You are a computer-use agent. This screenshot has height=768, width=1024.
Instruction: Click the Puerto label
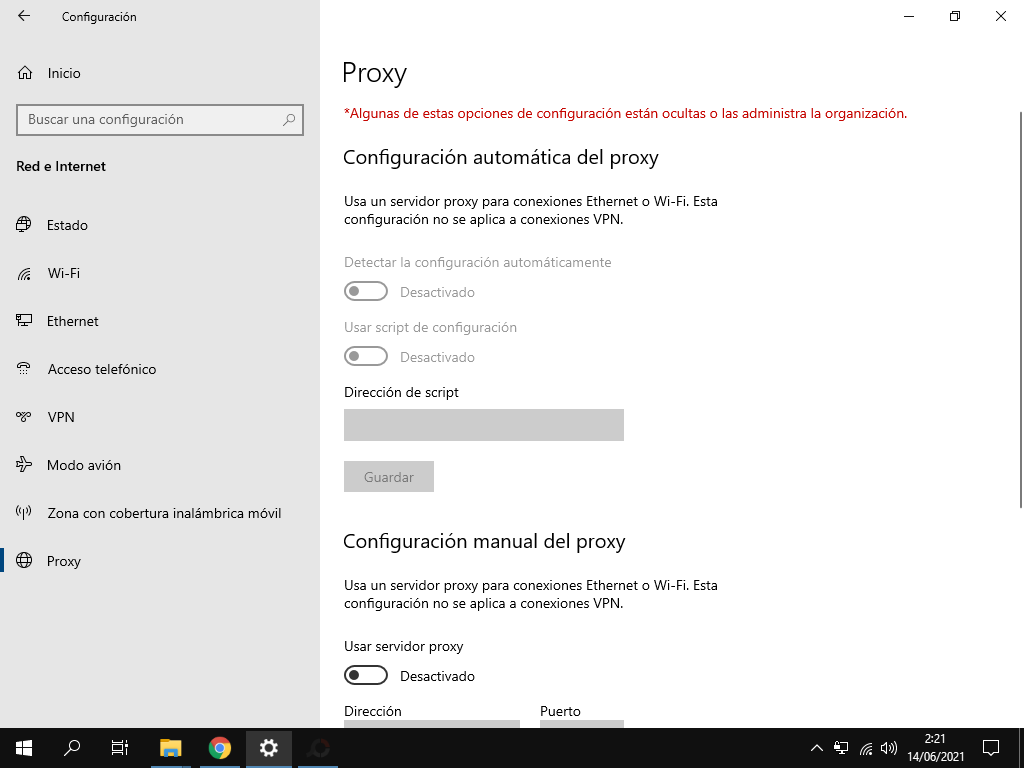(560, 711)
